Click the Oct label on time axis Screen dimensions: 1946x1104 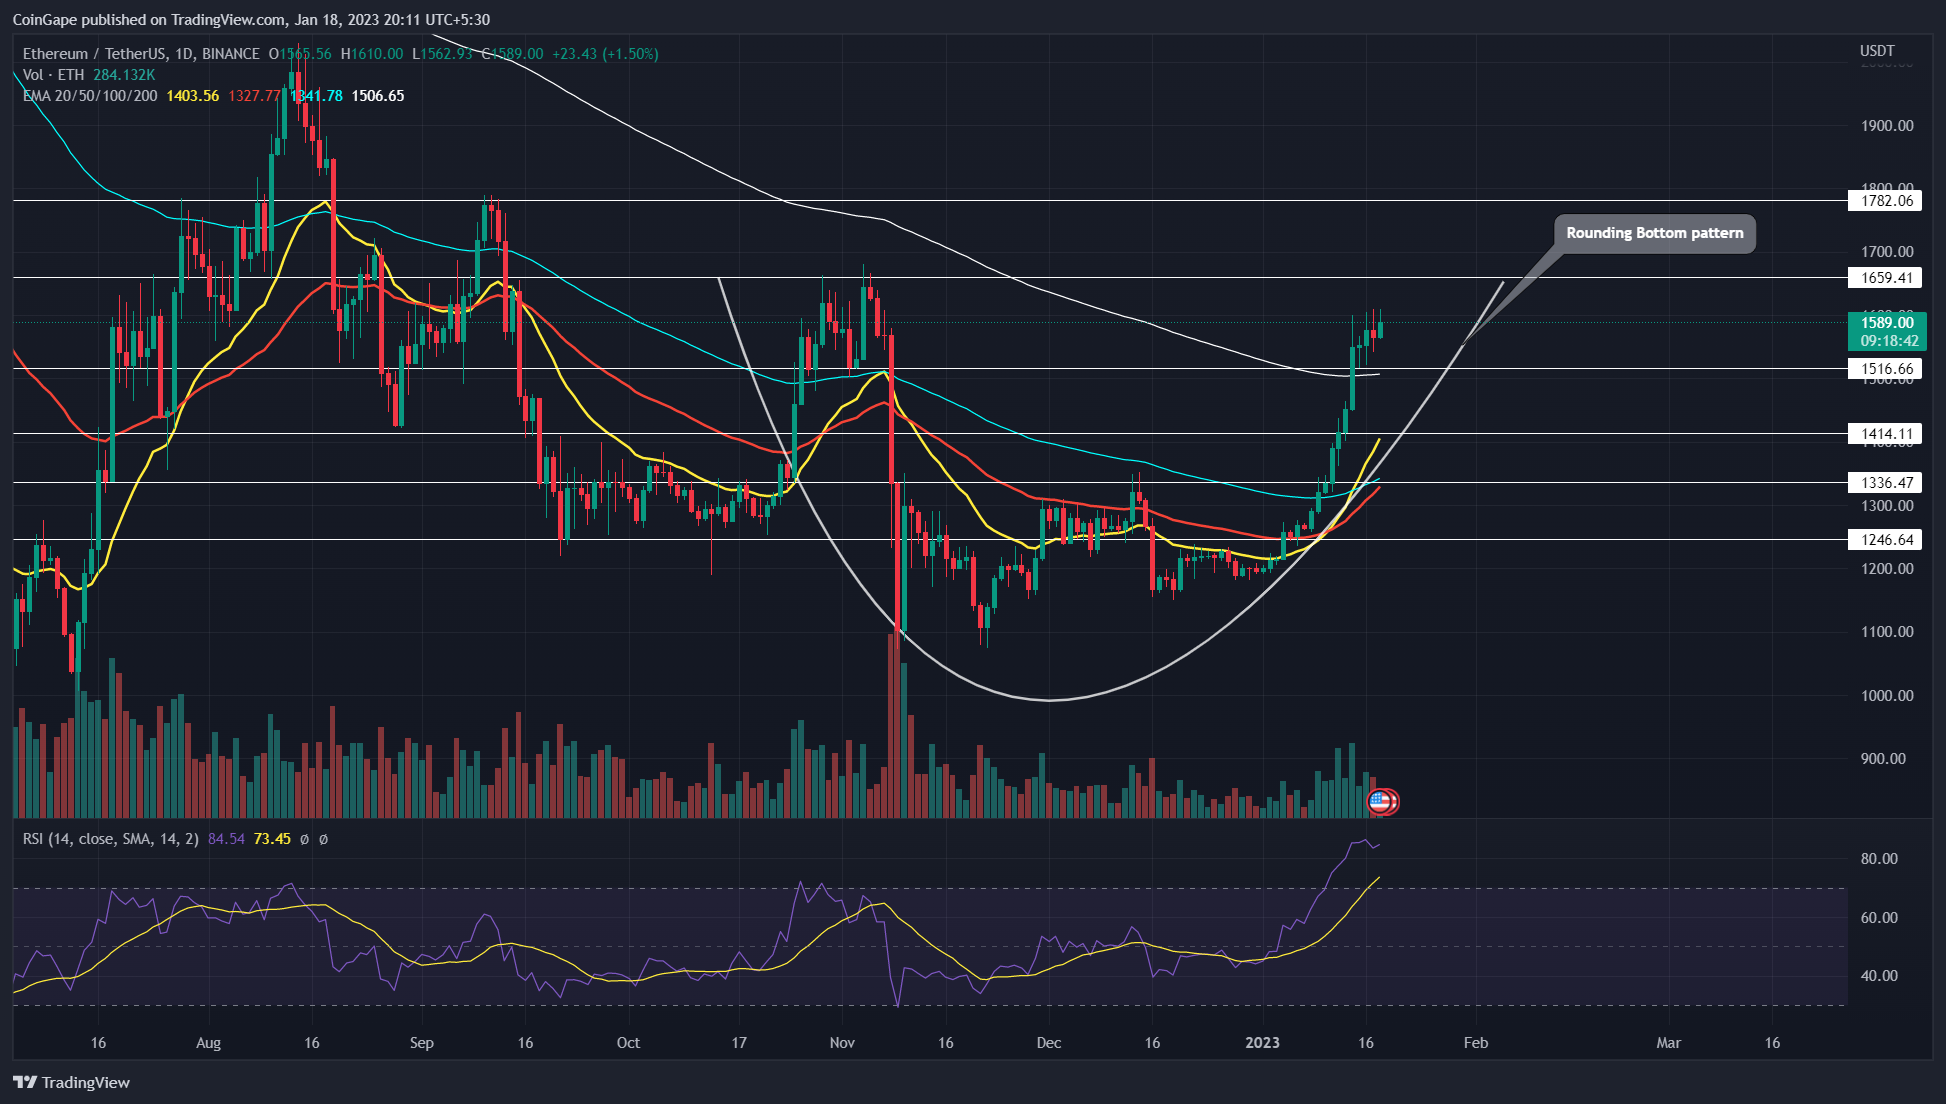tap(628, 1042)
